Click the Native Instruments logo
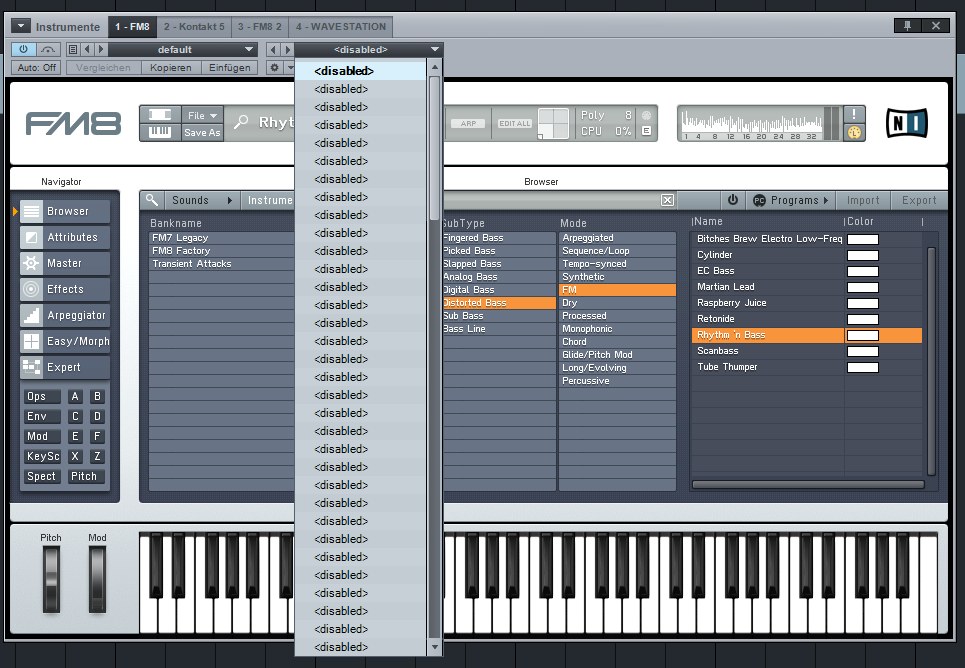The image size is (965, 668). [907, 123]
